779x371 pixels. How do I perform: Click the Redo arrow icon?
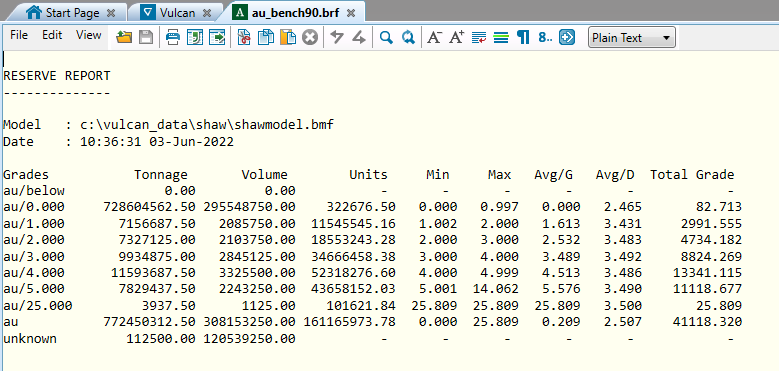[359, 37]
